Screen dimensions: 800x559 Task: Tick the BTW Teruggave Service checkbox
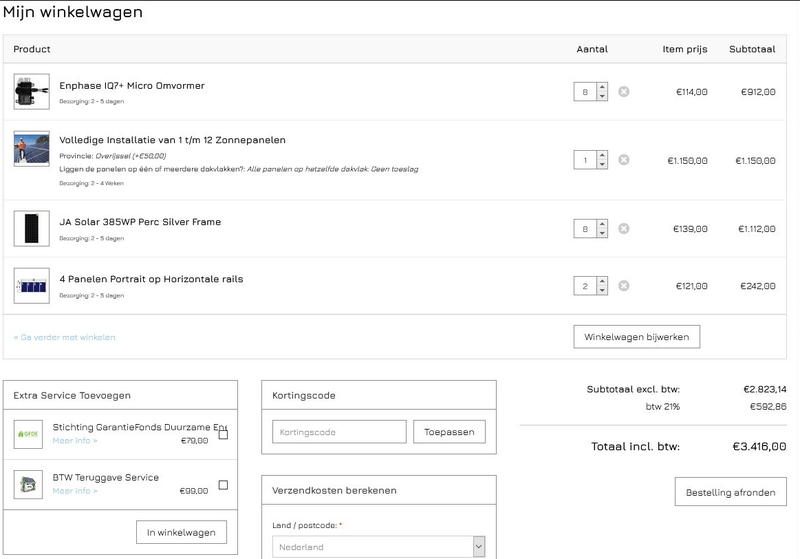point(223,485)
